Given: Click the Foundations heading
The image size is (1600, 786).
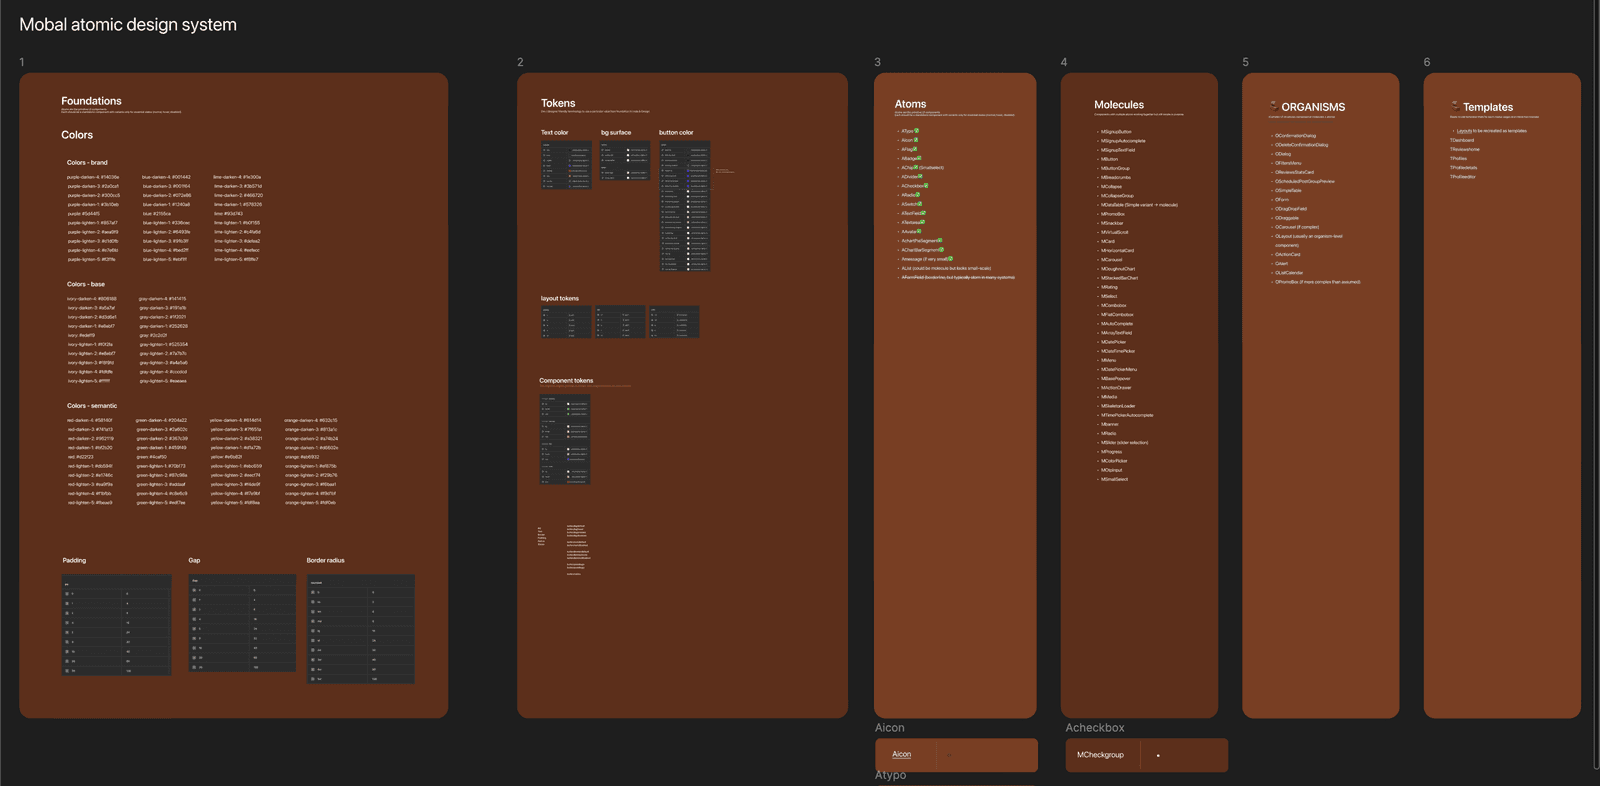Looking at the screenshot, I should pyautogui.click(x=91, y=101).
